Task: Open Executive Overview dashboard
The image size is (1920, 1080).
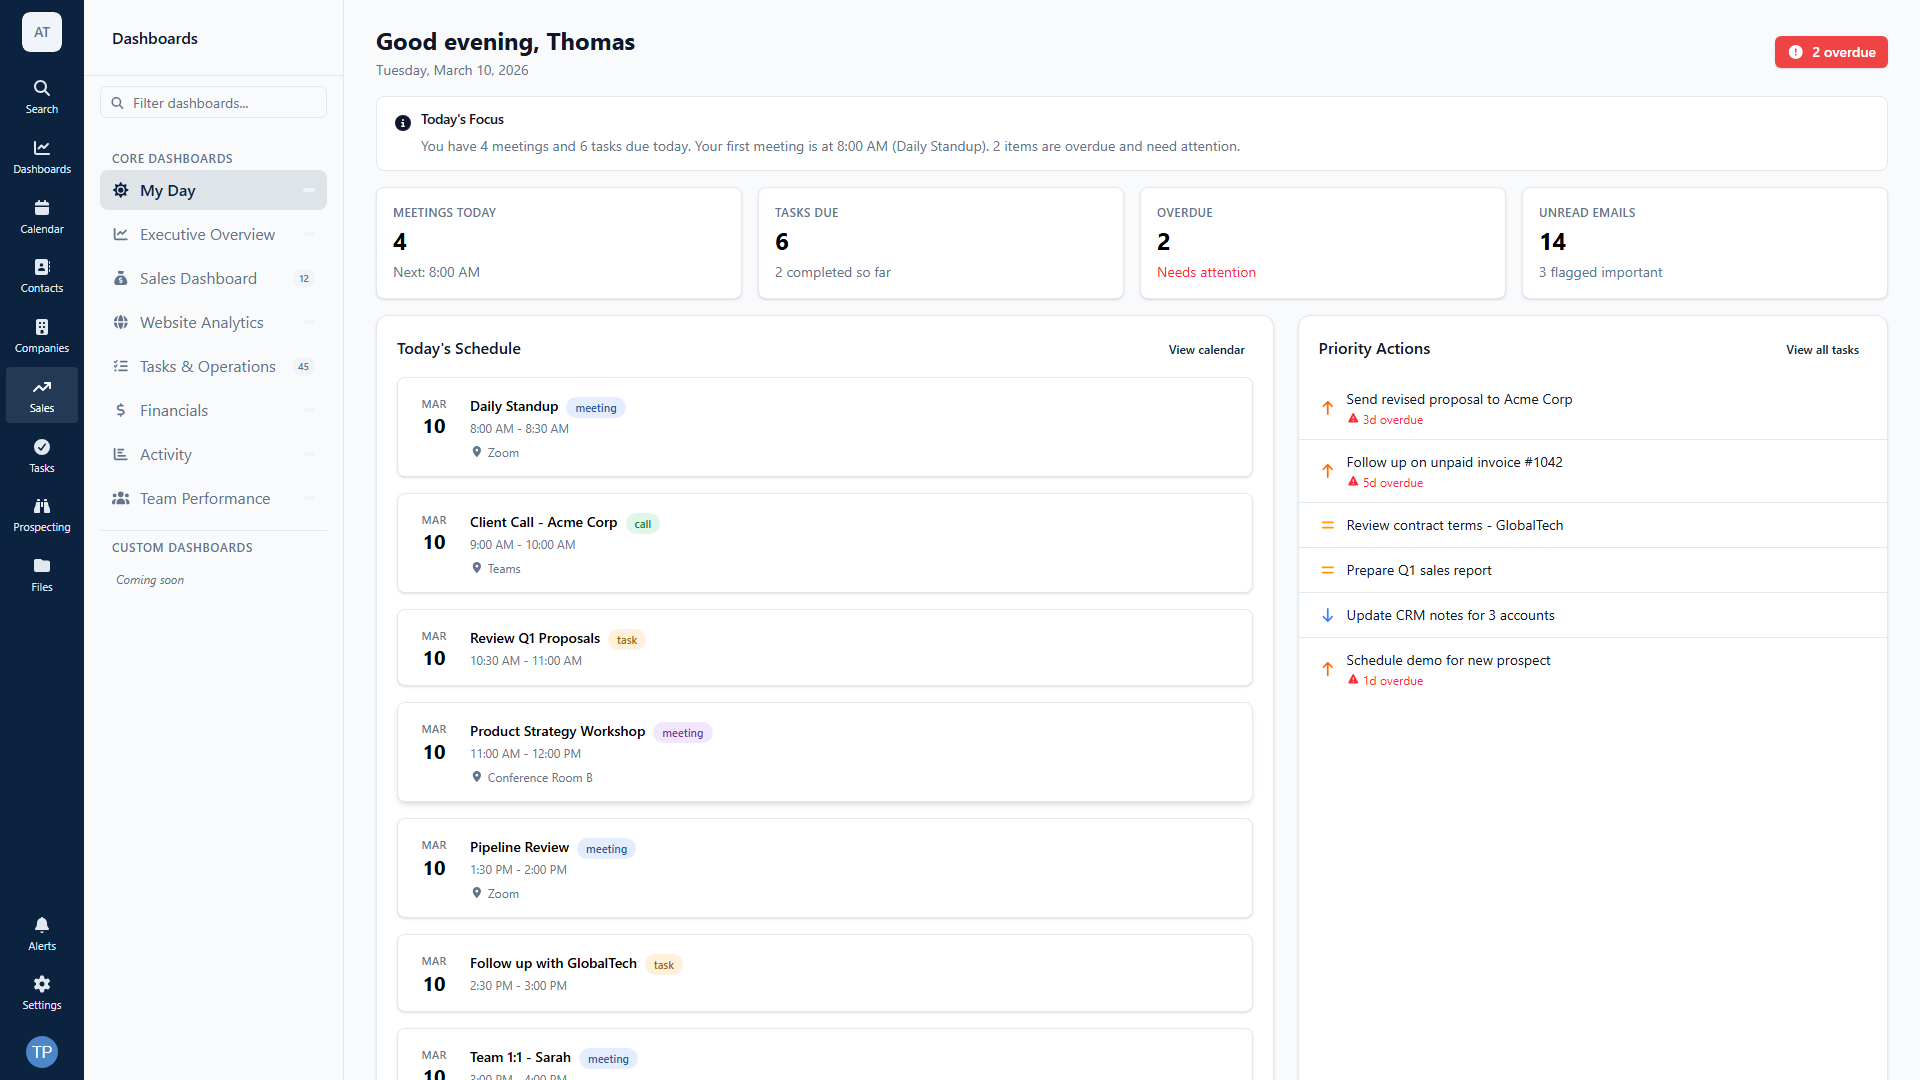Action: coord(213,234)
